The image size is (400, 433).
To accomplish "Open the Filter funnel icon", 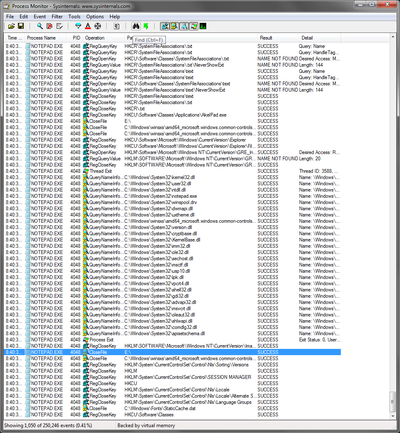I will tap(78, 26).
